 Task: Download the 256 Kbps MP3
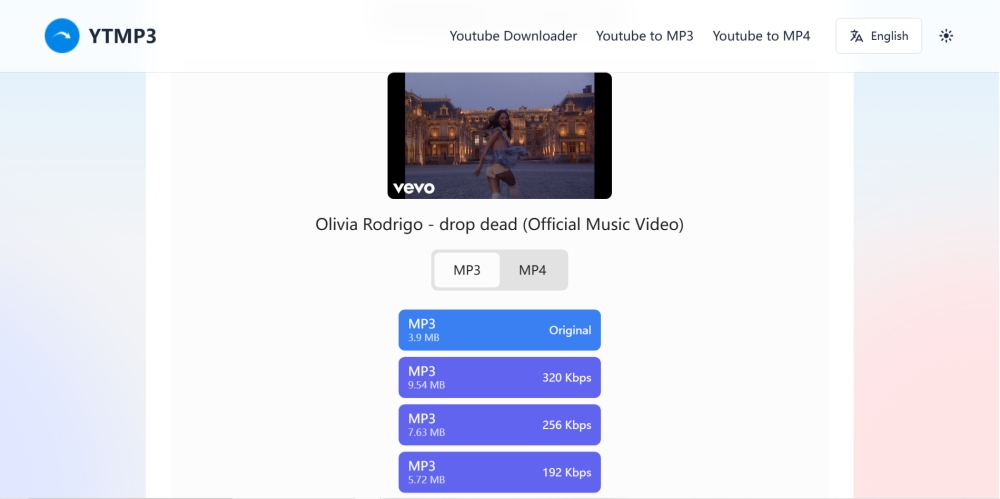(x=499, y=424)
